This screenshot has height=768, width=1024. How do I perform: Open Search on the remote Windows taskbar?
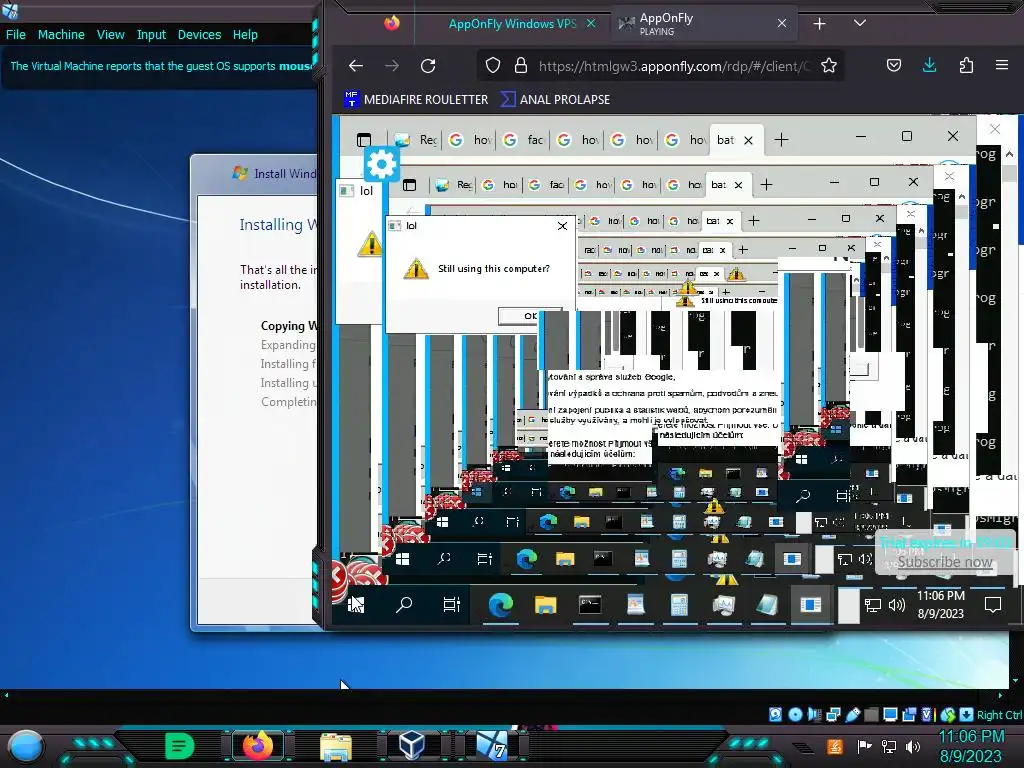coord(404,605)
